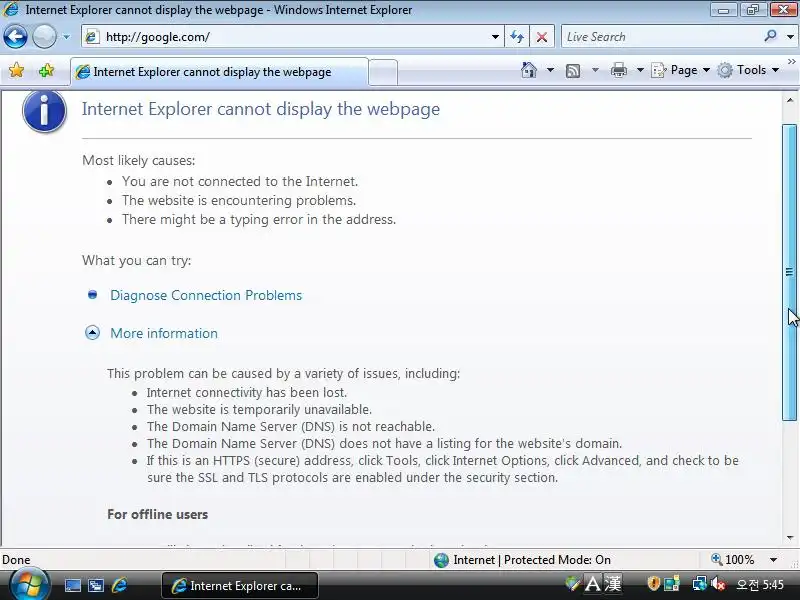Expand the Feeds dropdown arrow
Screen dimensions: 800x600
pos(595,70)
